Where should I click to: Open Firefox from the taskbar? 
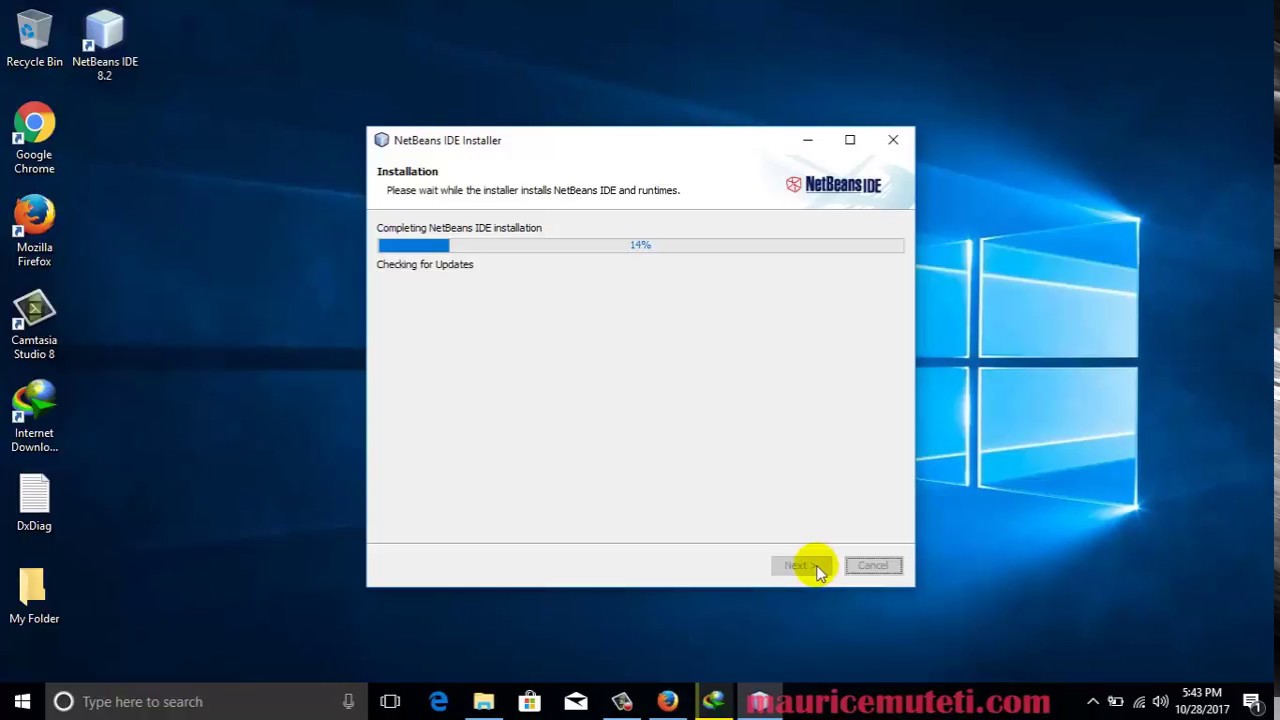[x=668, y=701]
